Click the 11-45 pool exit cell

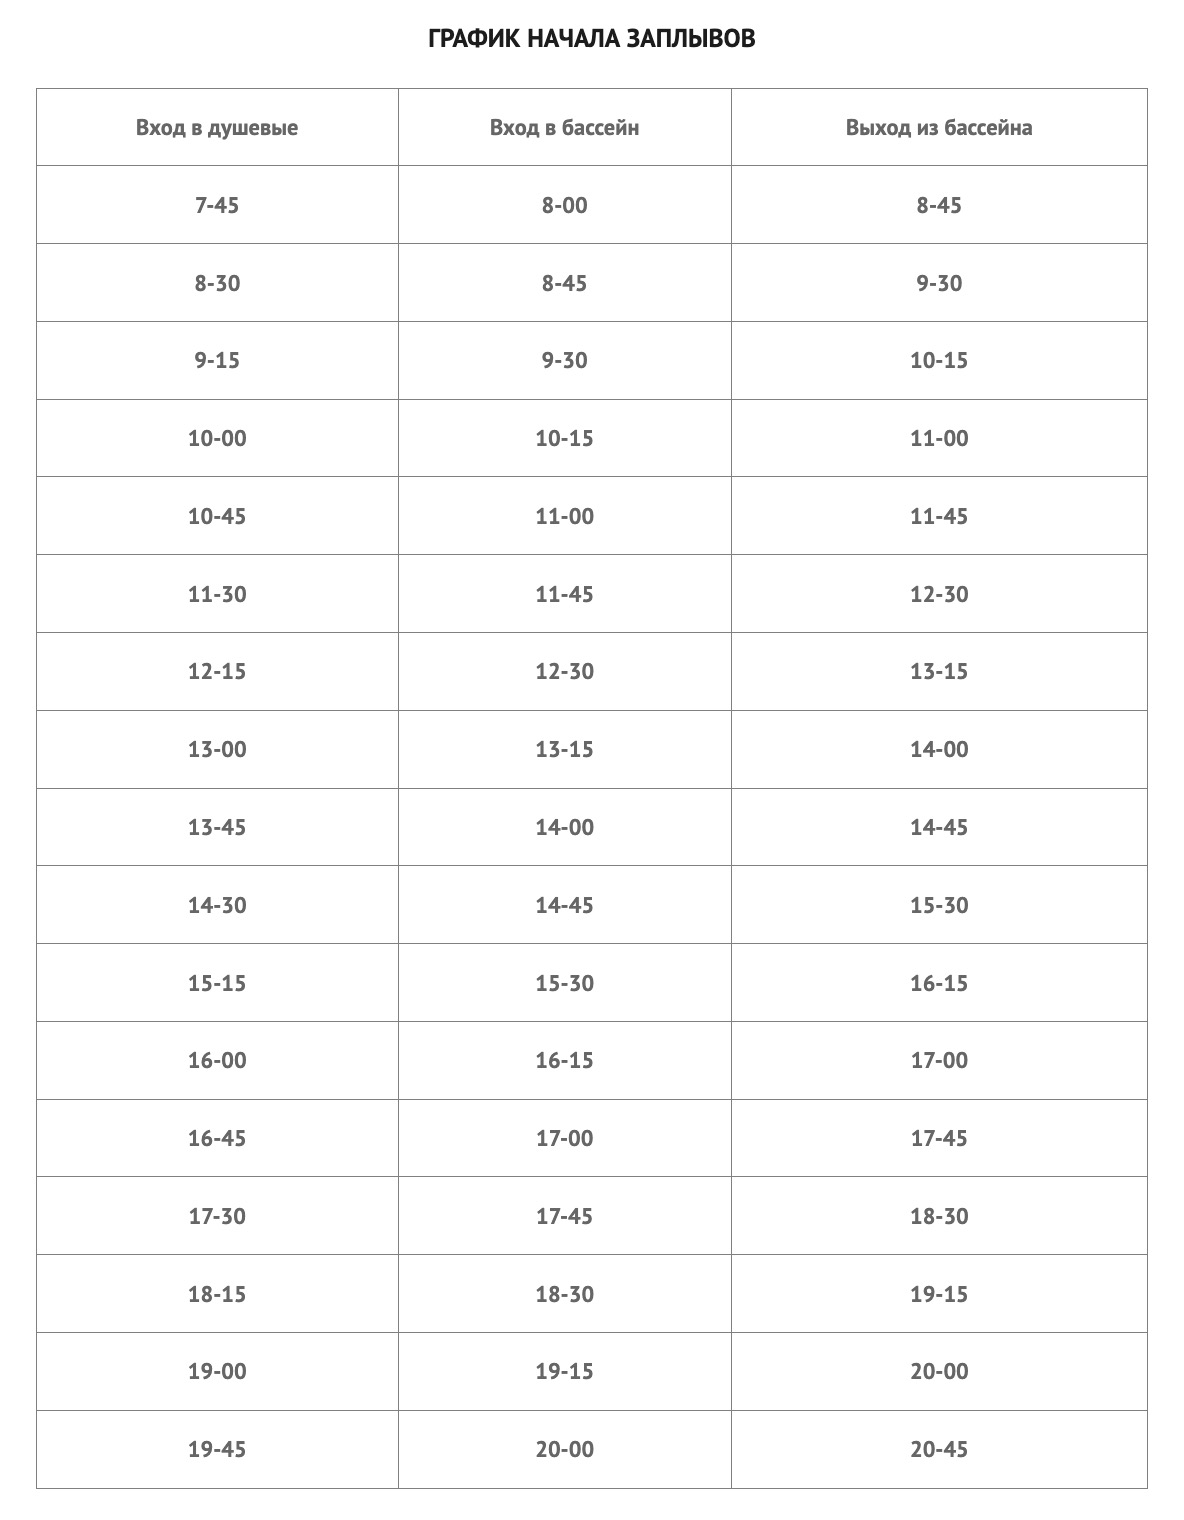pos(939,516)
